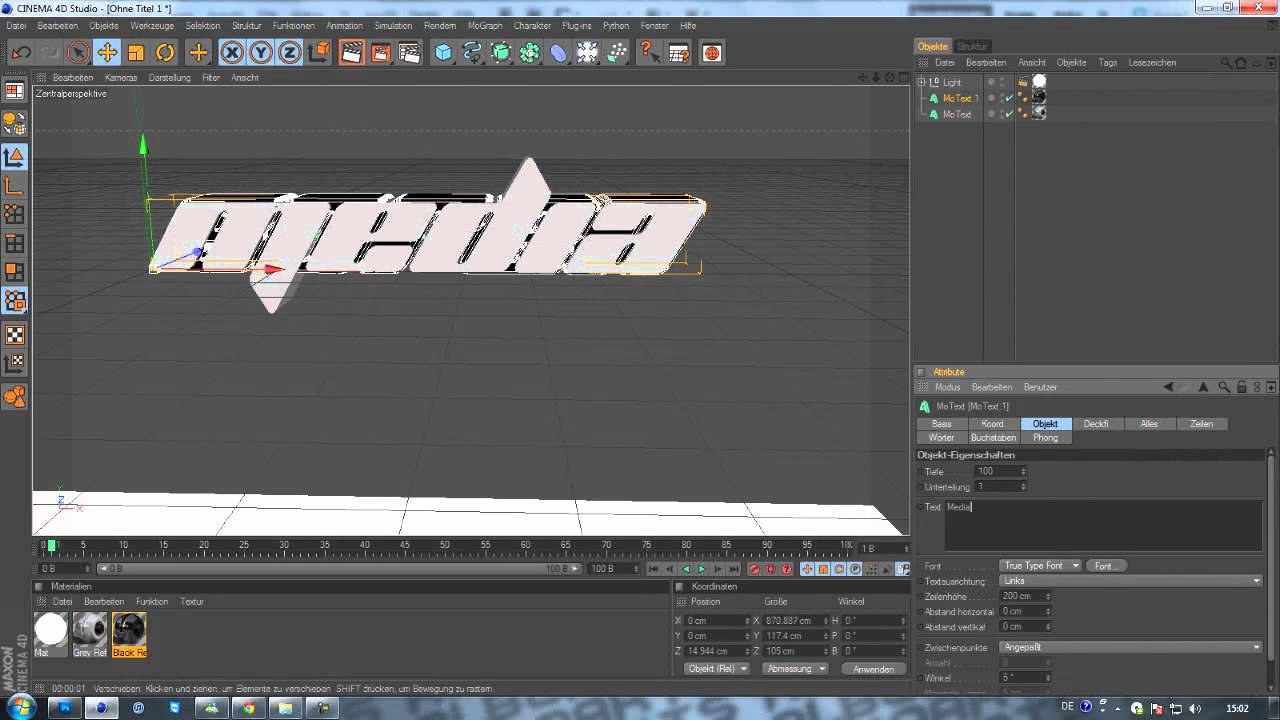Screen dimensions: 1280x720
Task: Open Zwischenpunkte Angepaßt dropdown
Action: (x=1131, y=647)
